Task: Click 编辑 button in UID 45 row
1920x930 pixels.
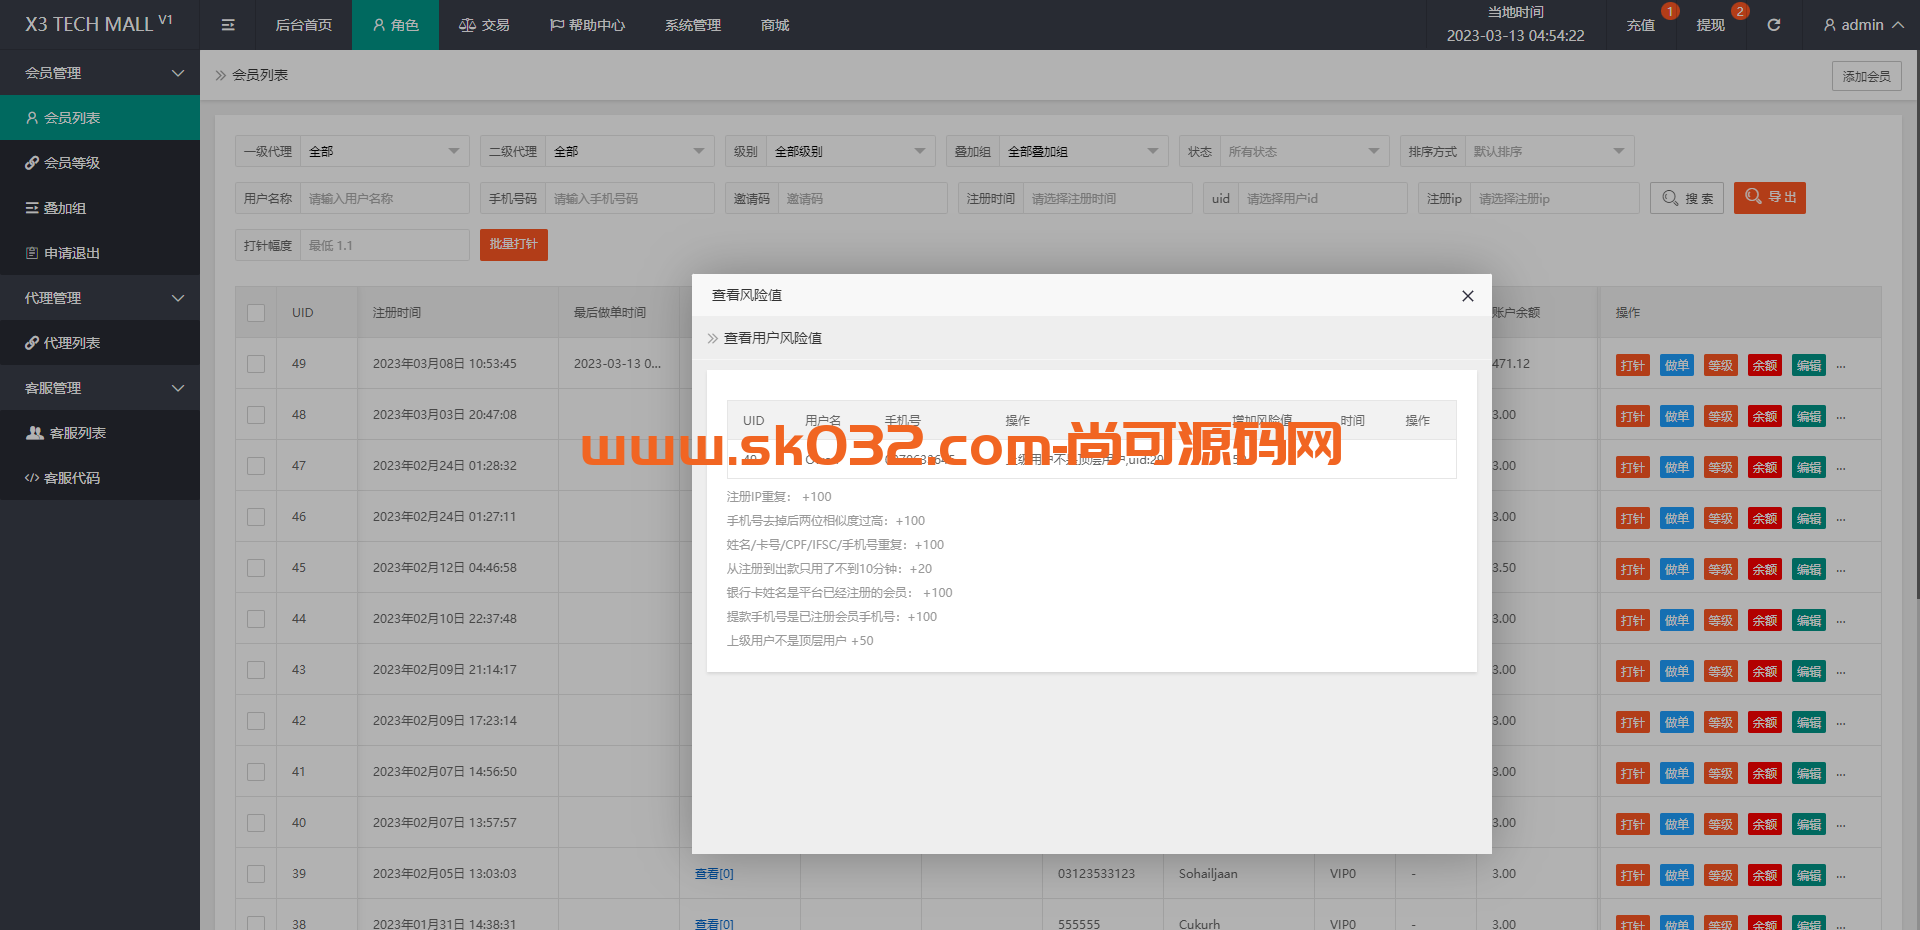Action: pos(1809,569)
